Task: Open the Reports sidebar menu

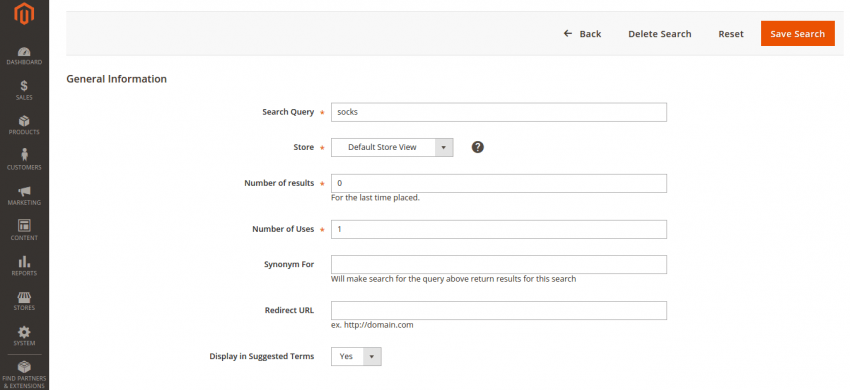Action: (24, 266)
